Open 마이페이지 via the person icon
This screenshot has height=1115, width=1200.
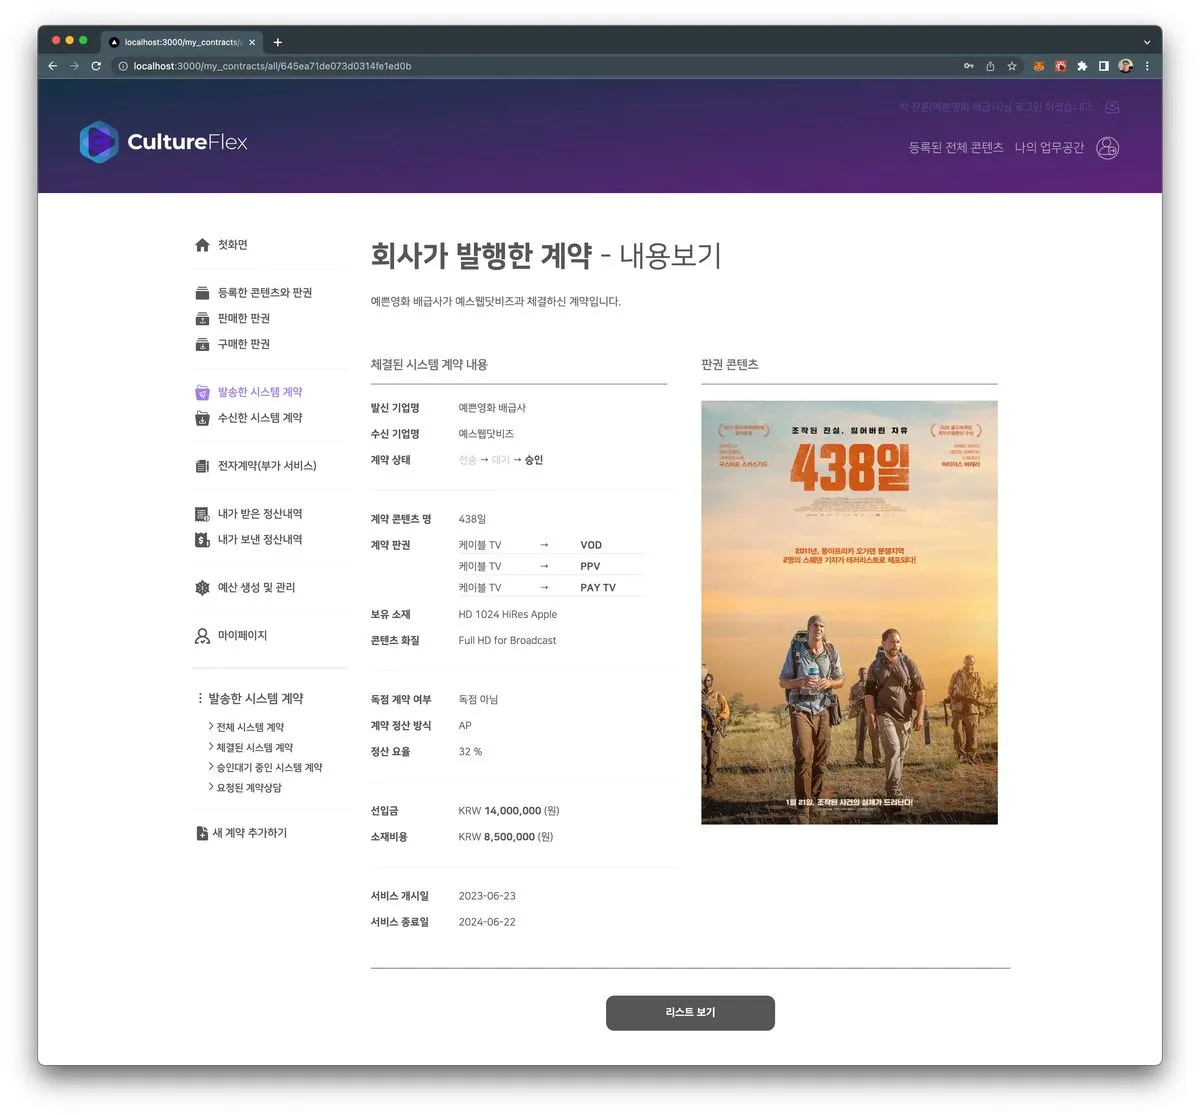click(203, 635)
